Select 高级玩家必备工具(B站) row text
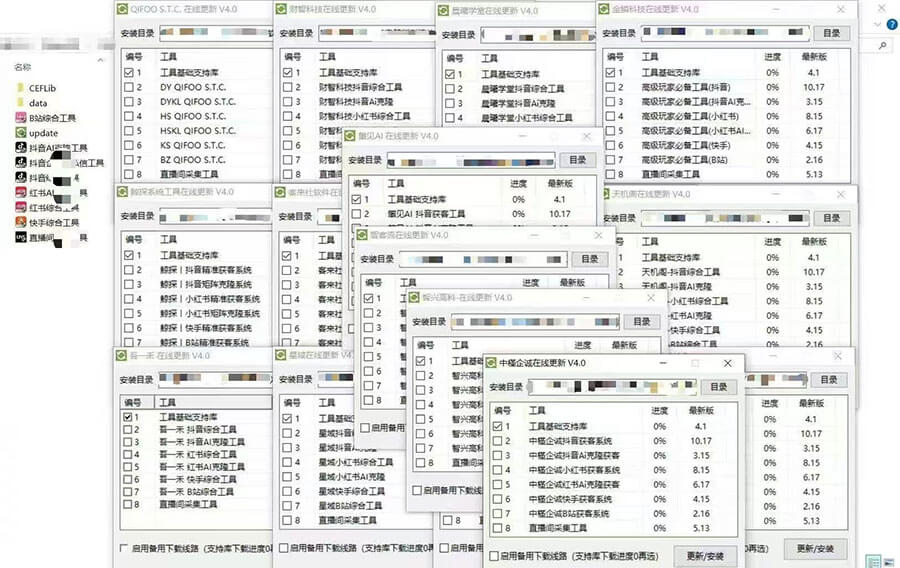 point(685,160)
